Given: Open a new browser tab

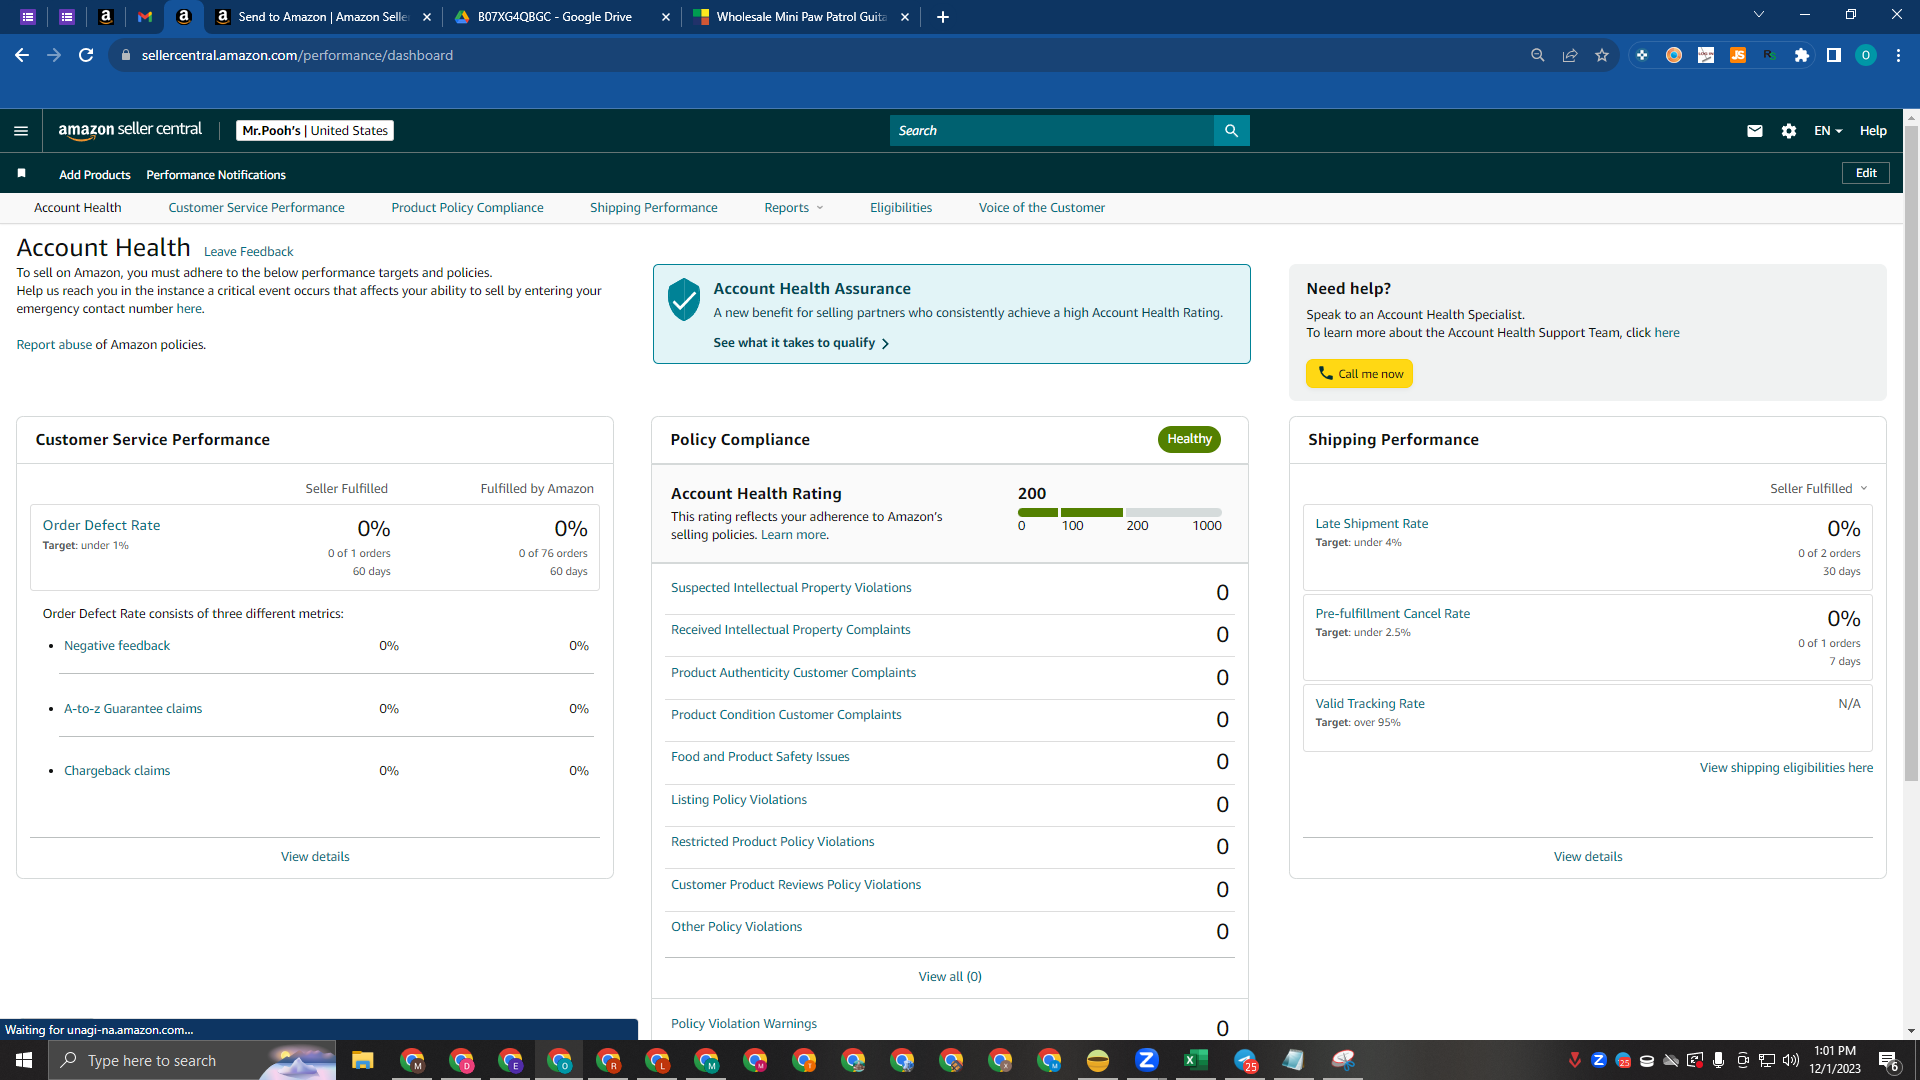Looking at the screenshot, I should pos(943,17).
